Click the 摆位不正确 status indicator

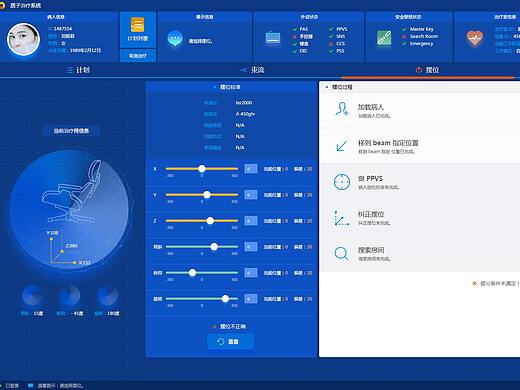(230, 326)
